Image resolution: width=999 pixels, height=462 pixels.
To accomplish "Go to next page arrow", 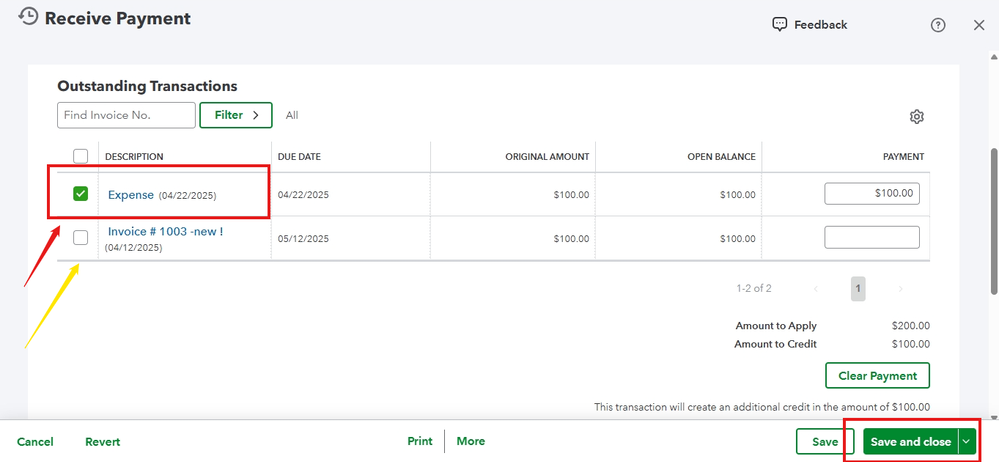I will (900, 289).
